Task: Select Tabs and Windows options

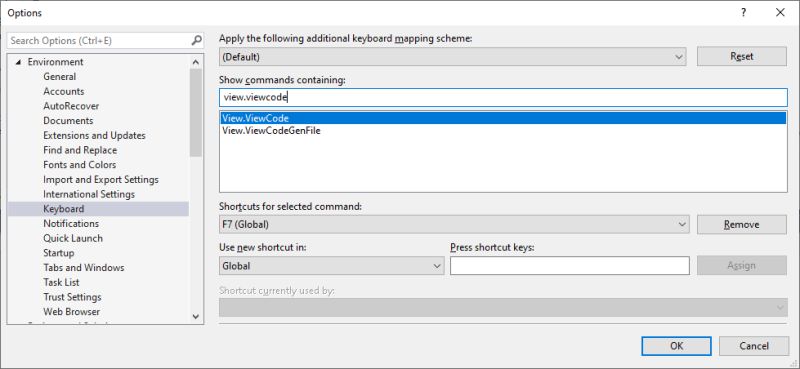Action: (x=84, y=267)
